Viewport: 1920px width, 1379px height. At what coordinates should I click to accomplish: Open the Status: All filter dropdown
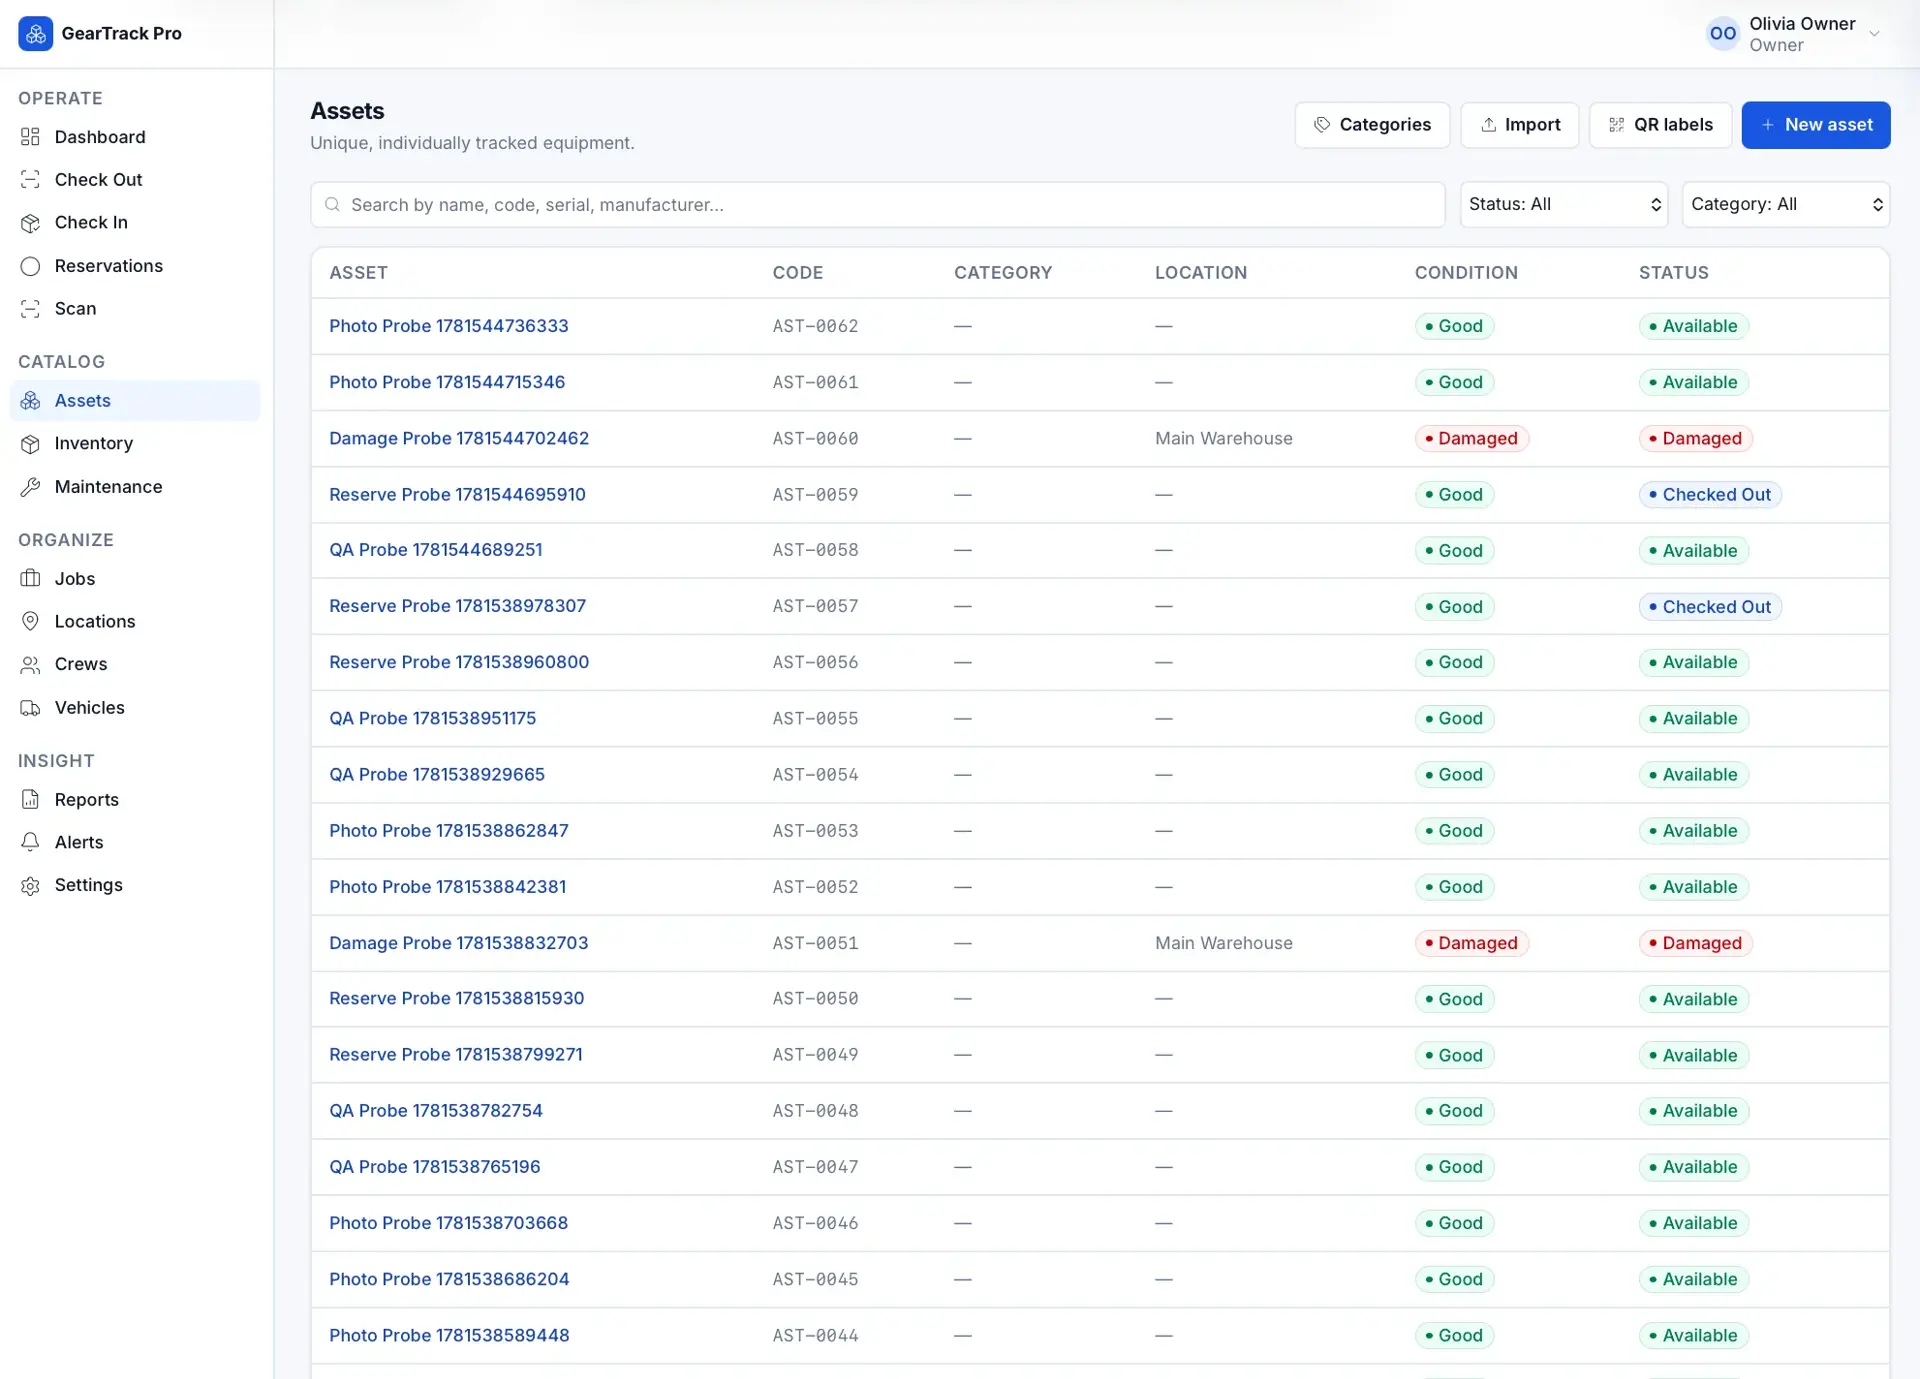[x=1564, y=205]
